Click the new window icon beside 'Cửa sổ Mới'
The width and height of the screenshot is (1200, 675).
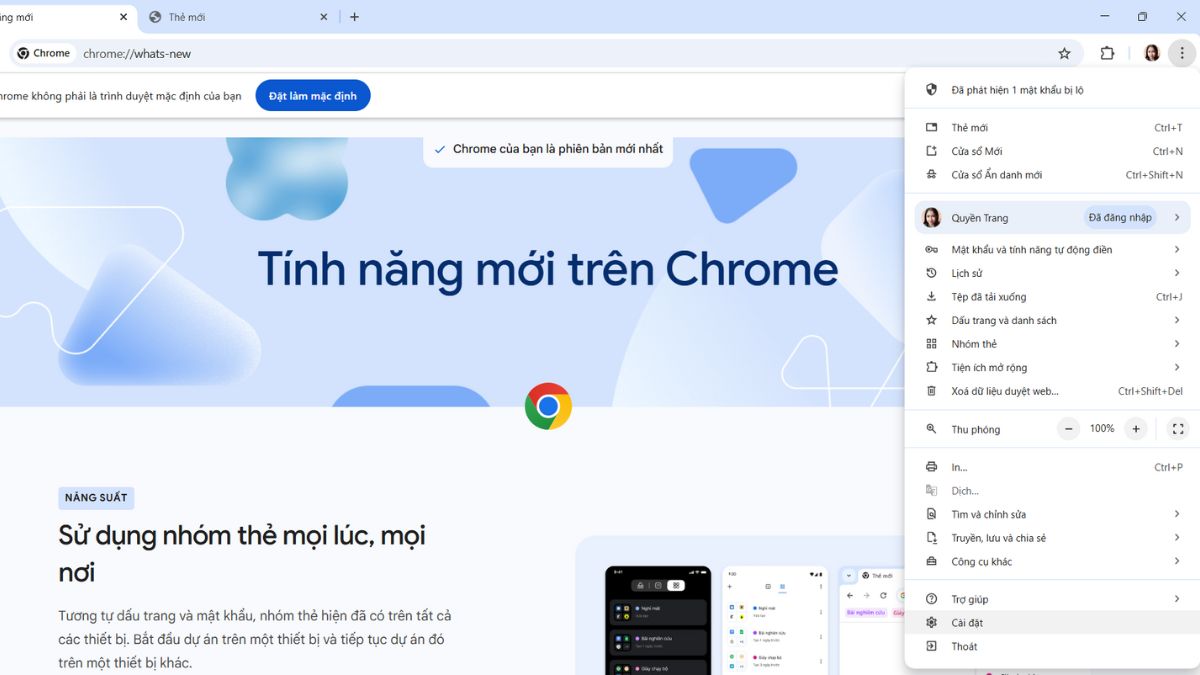coord(932,151)
